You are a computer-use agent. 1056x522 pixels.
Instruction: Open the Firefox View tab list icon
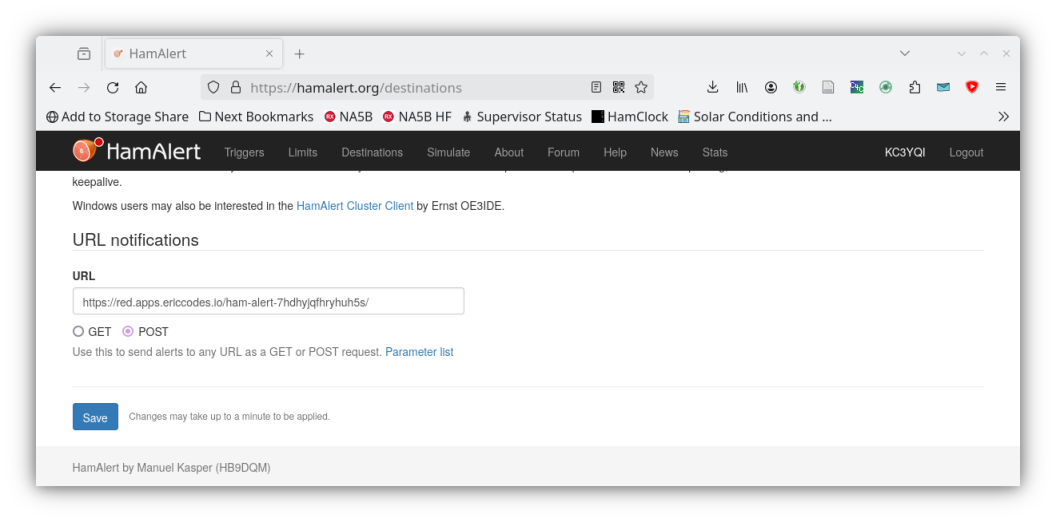coord(84,53)
